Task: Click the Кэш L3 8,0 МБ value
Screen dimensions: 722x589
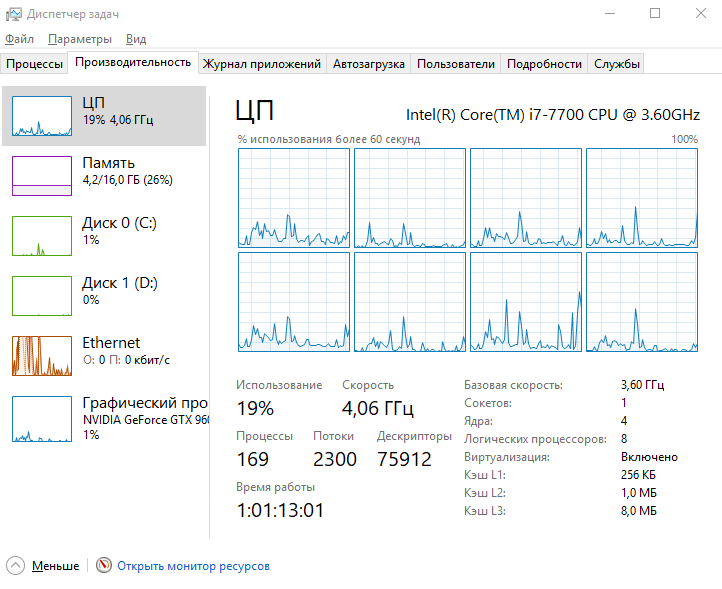Action: pos(639,511)
